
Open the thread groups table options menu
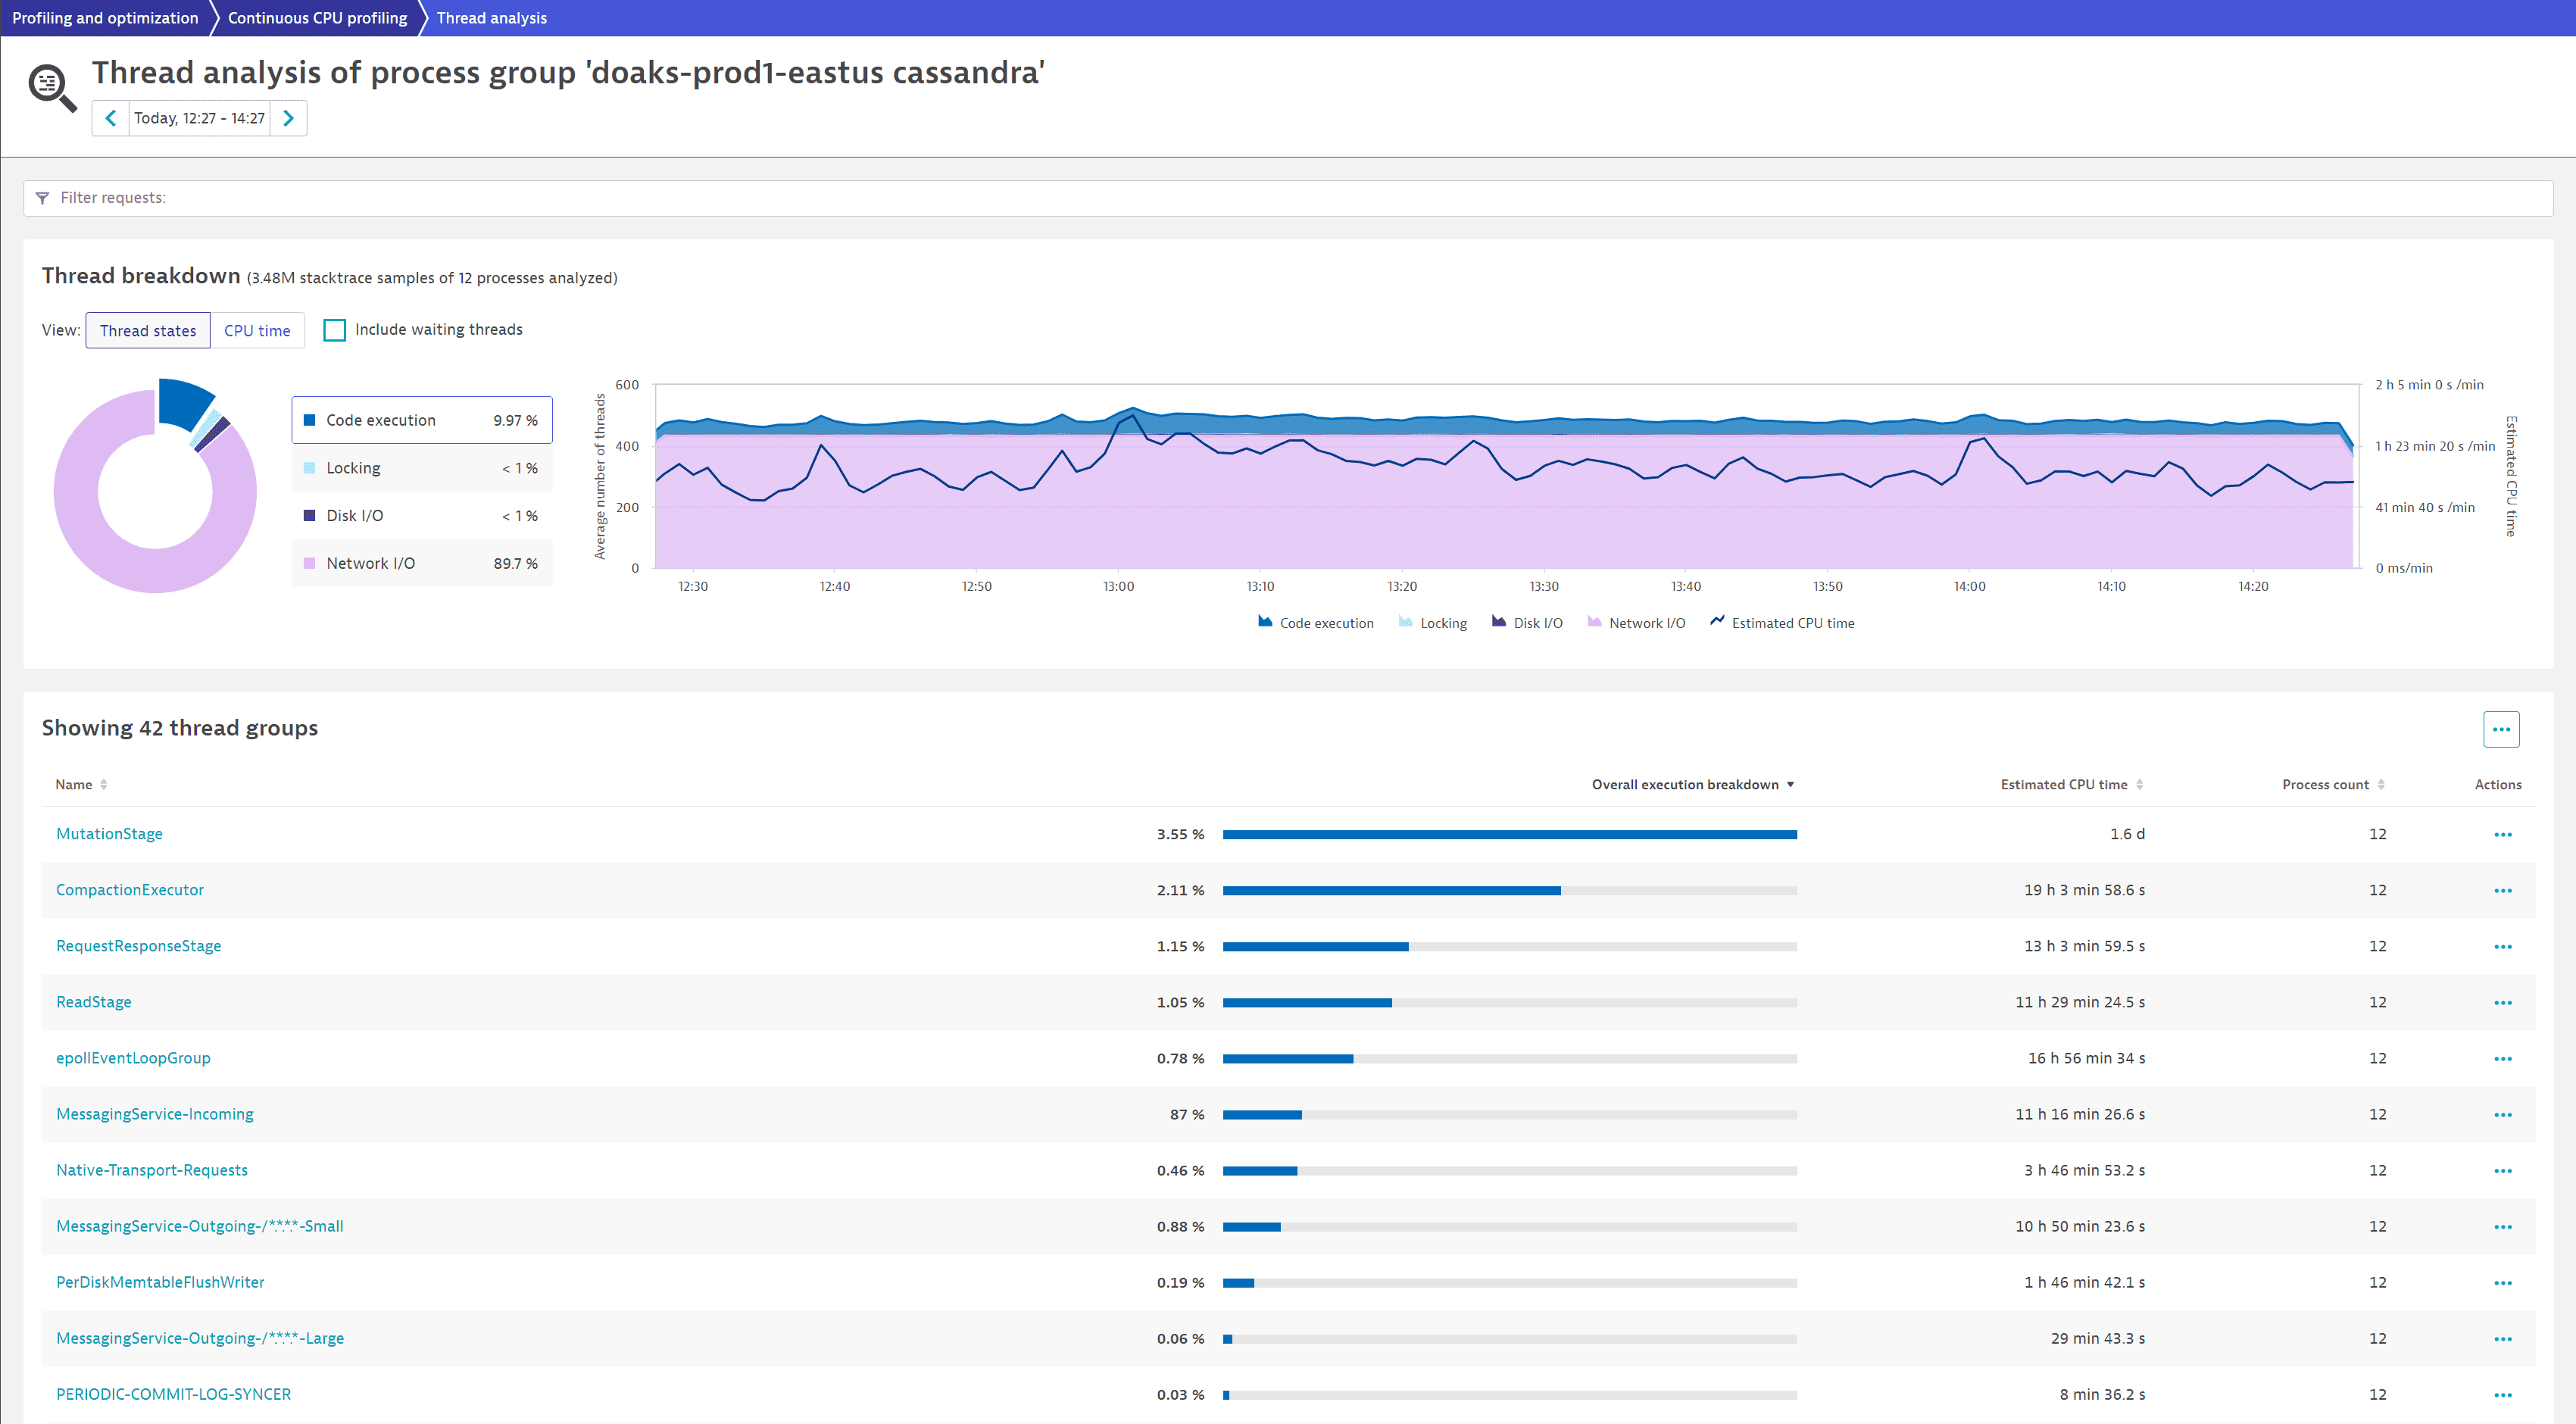pyautogui.click(x=2500, y=729)
